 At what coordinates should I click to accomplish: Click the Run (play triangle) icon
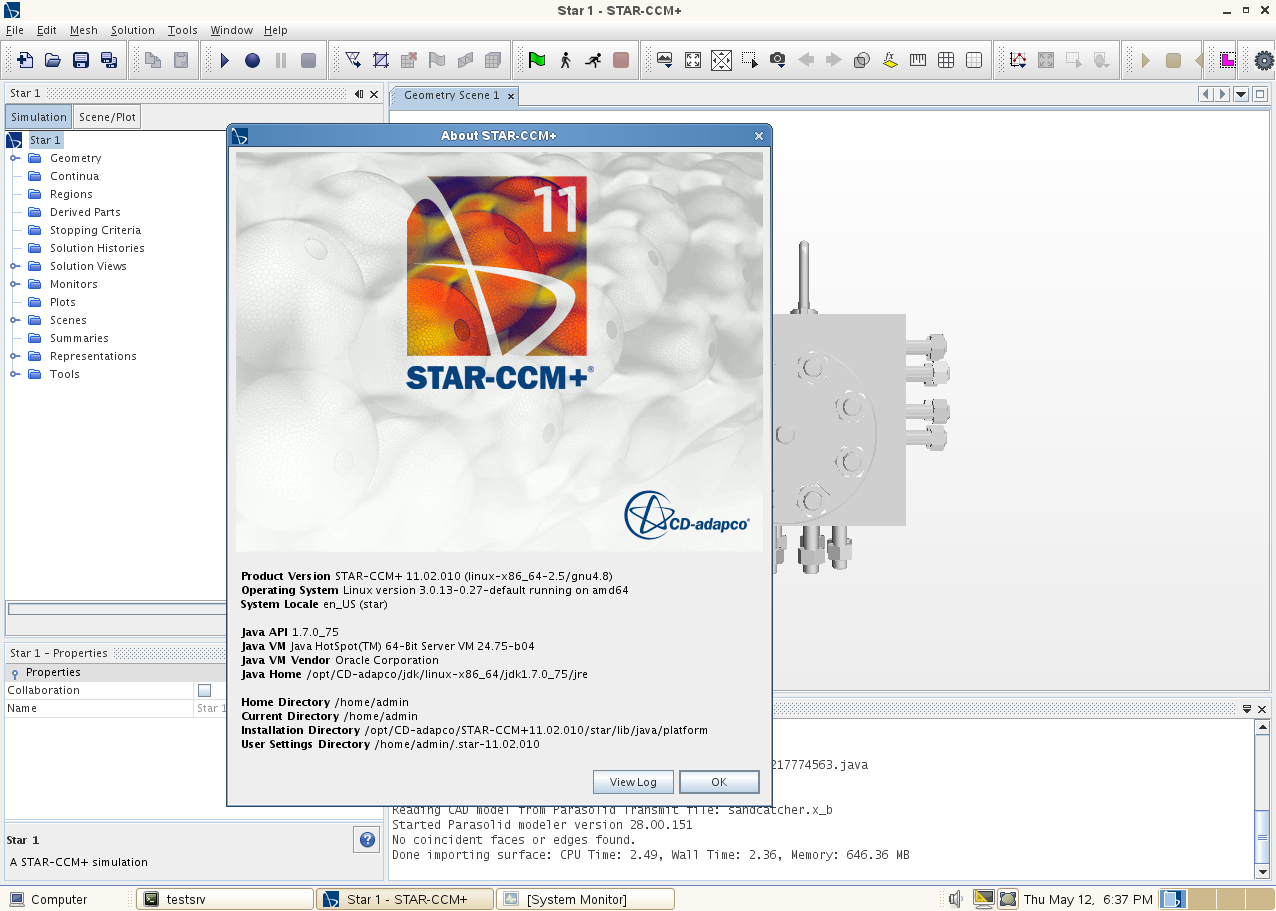(225, 60)
